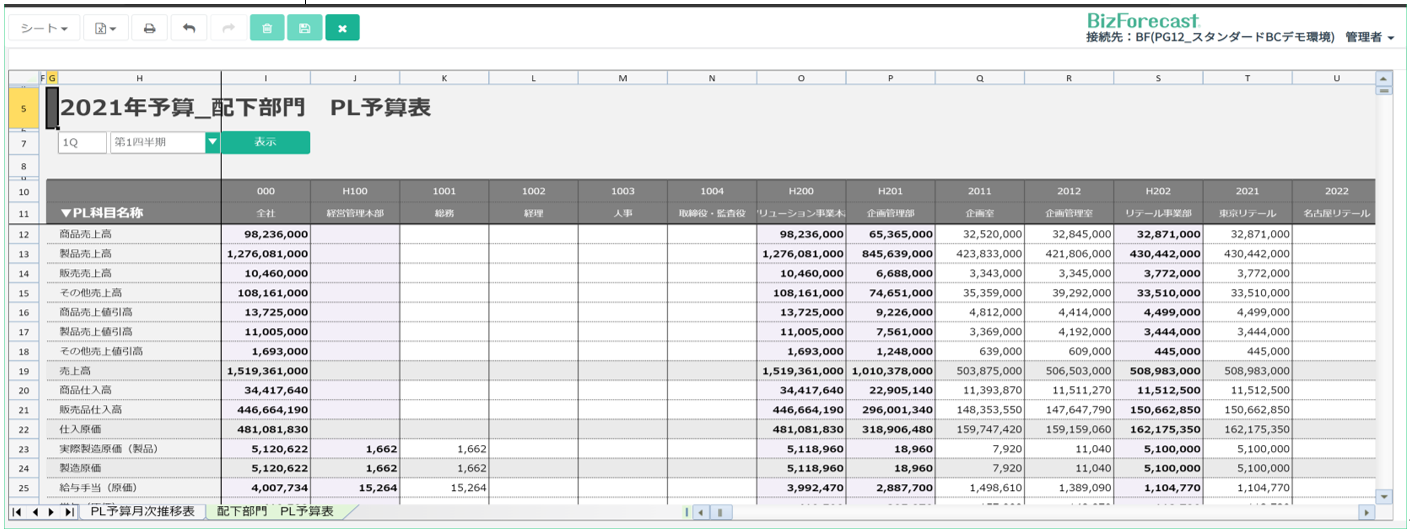1410x531 pixels.
Task: Click the green save floppy icon
Action: [304, 28]
